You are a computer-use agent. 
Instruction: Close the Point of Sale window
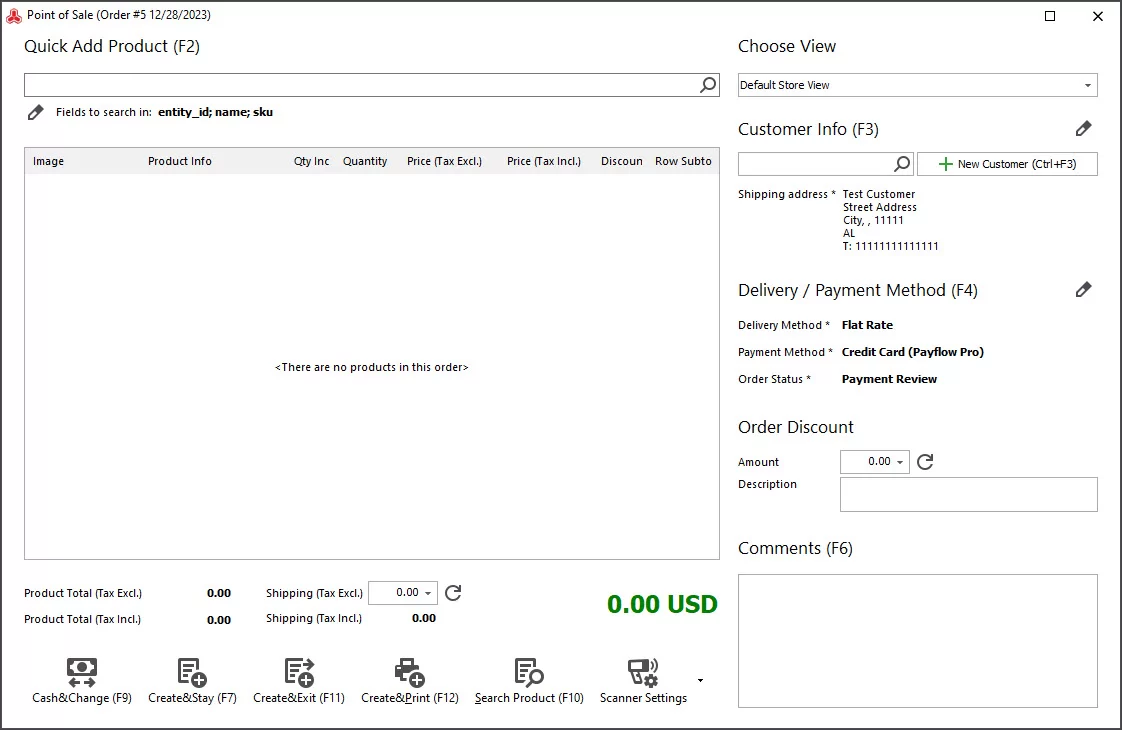(1098, 16)
